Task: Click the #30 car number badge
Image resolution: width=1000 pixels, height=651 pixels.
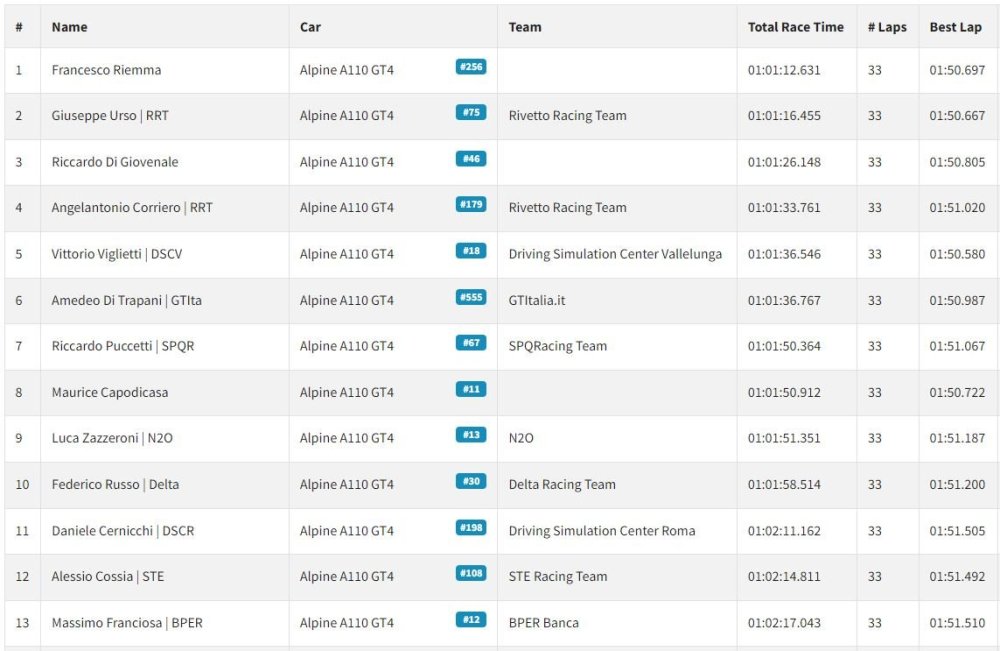Action: coord(471,481)
